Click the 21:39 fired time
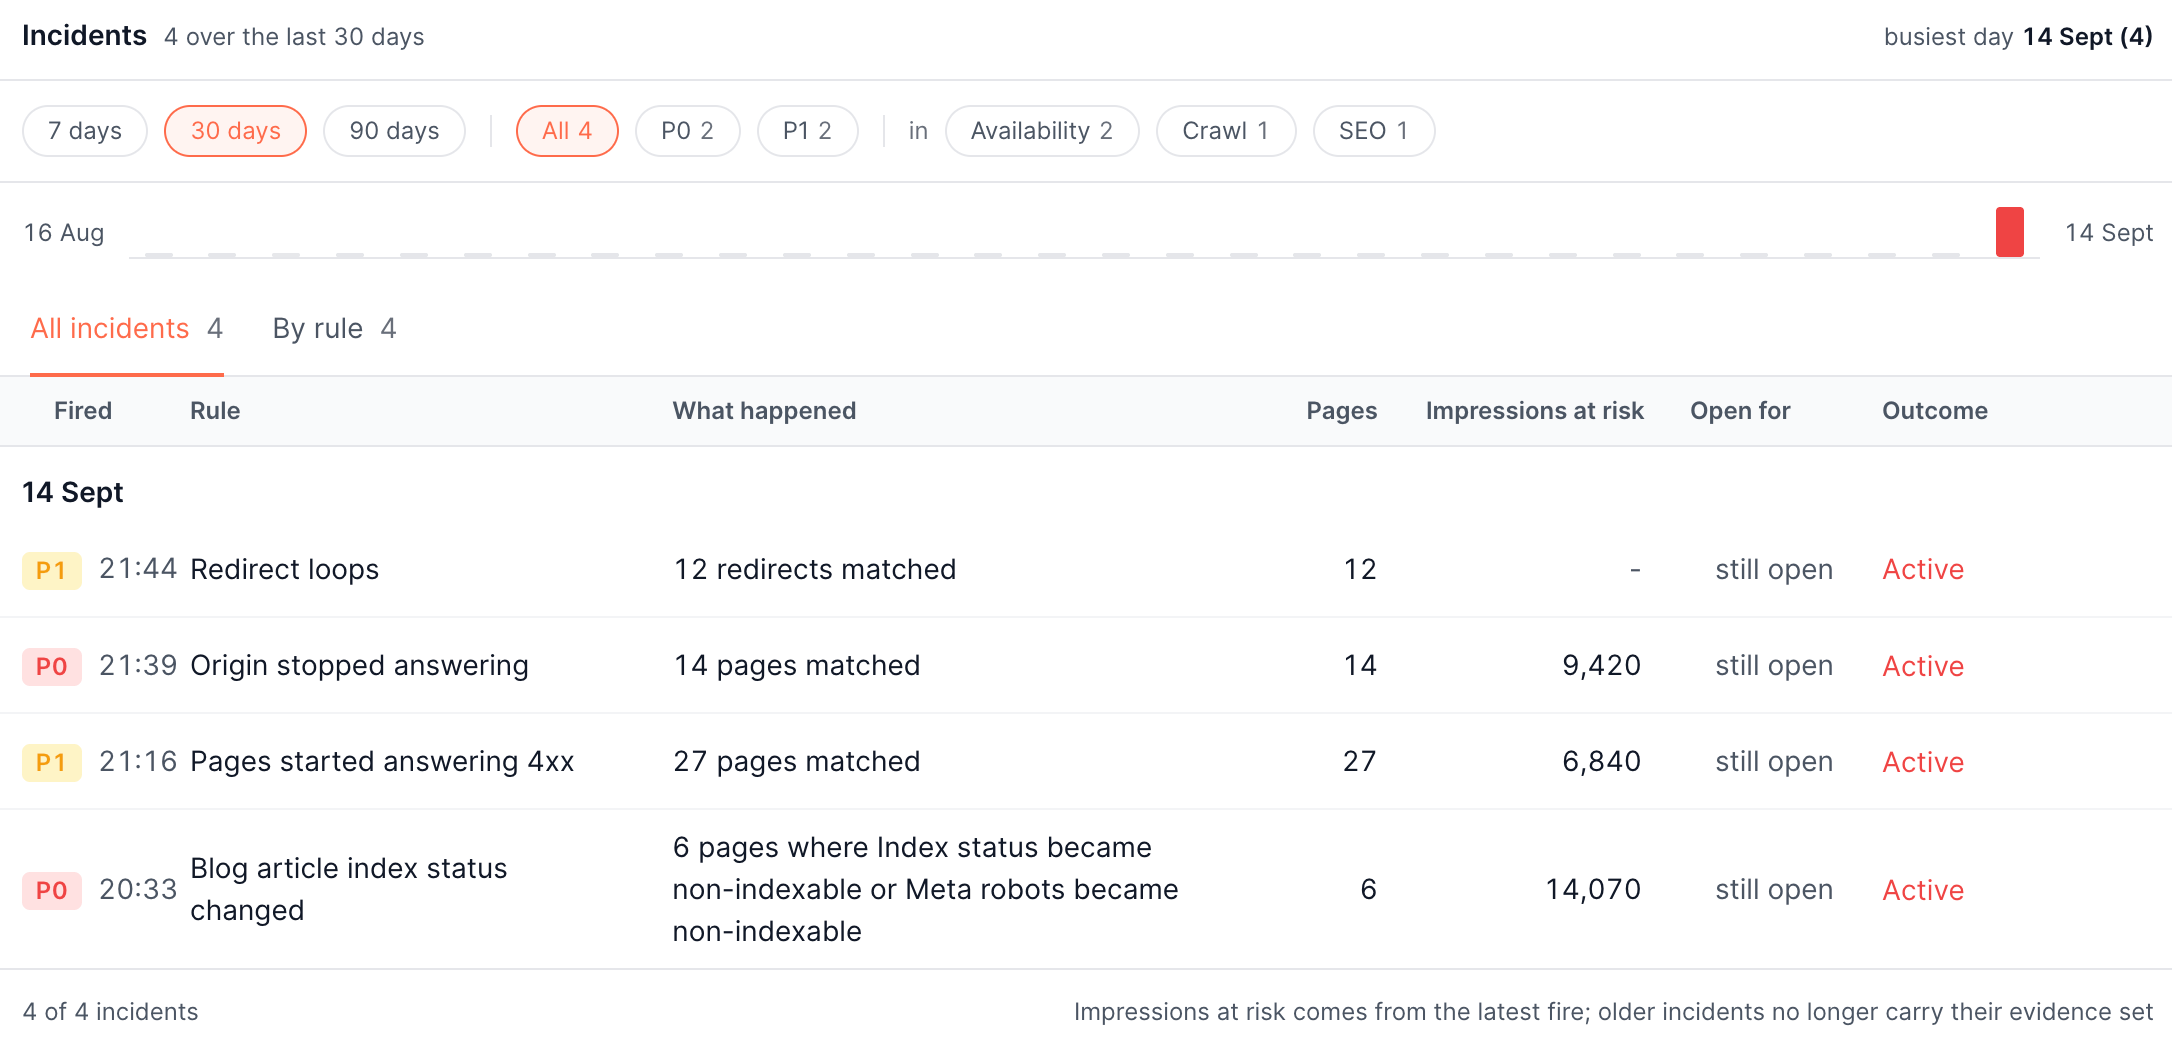Screen dimensions: 2172x1040 [x=138, y=665]
